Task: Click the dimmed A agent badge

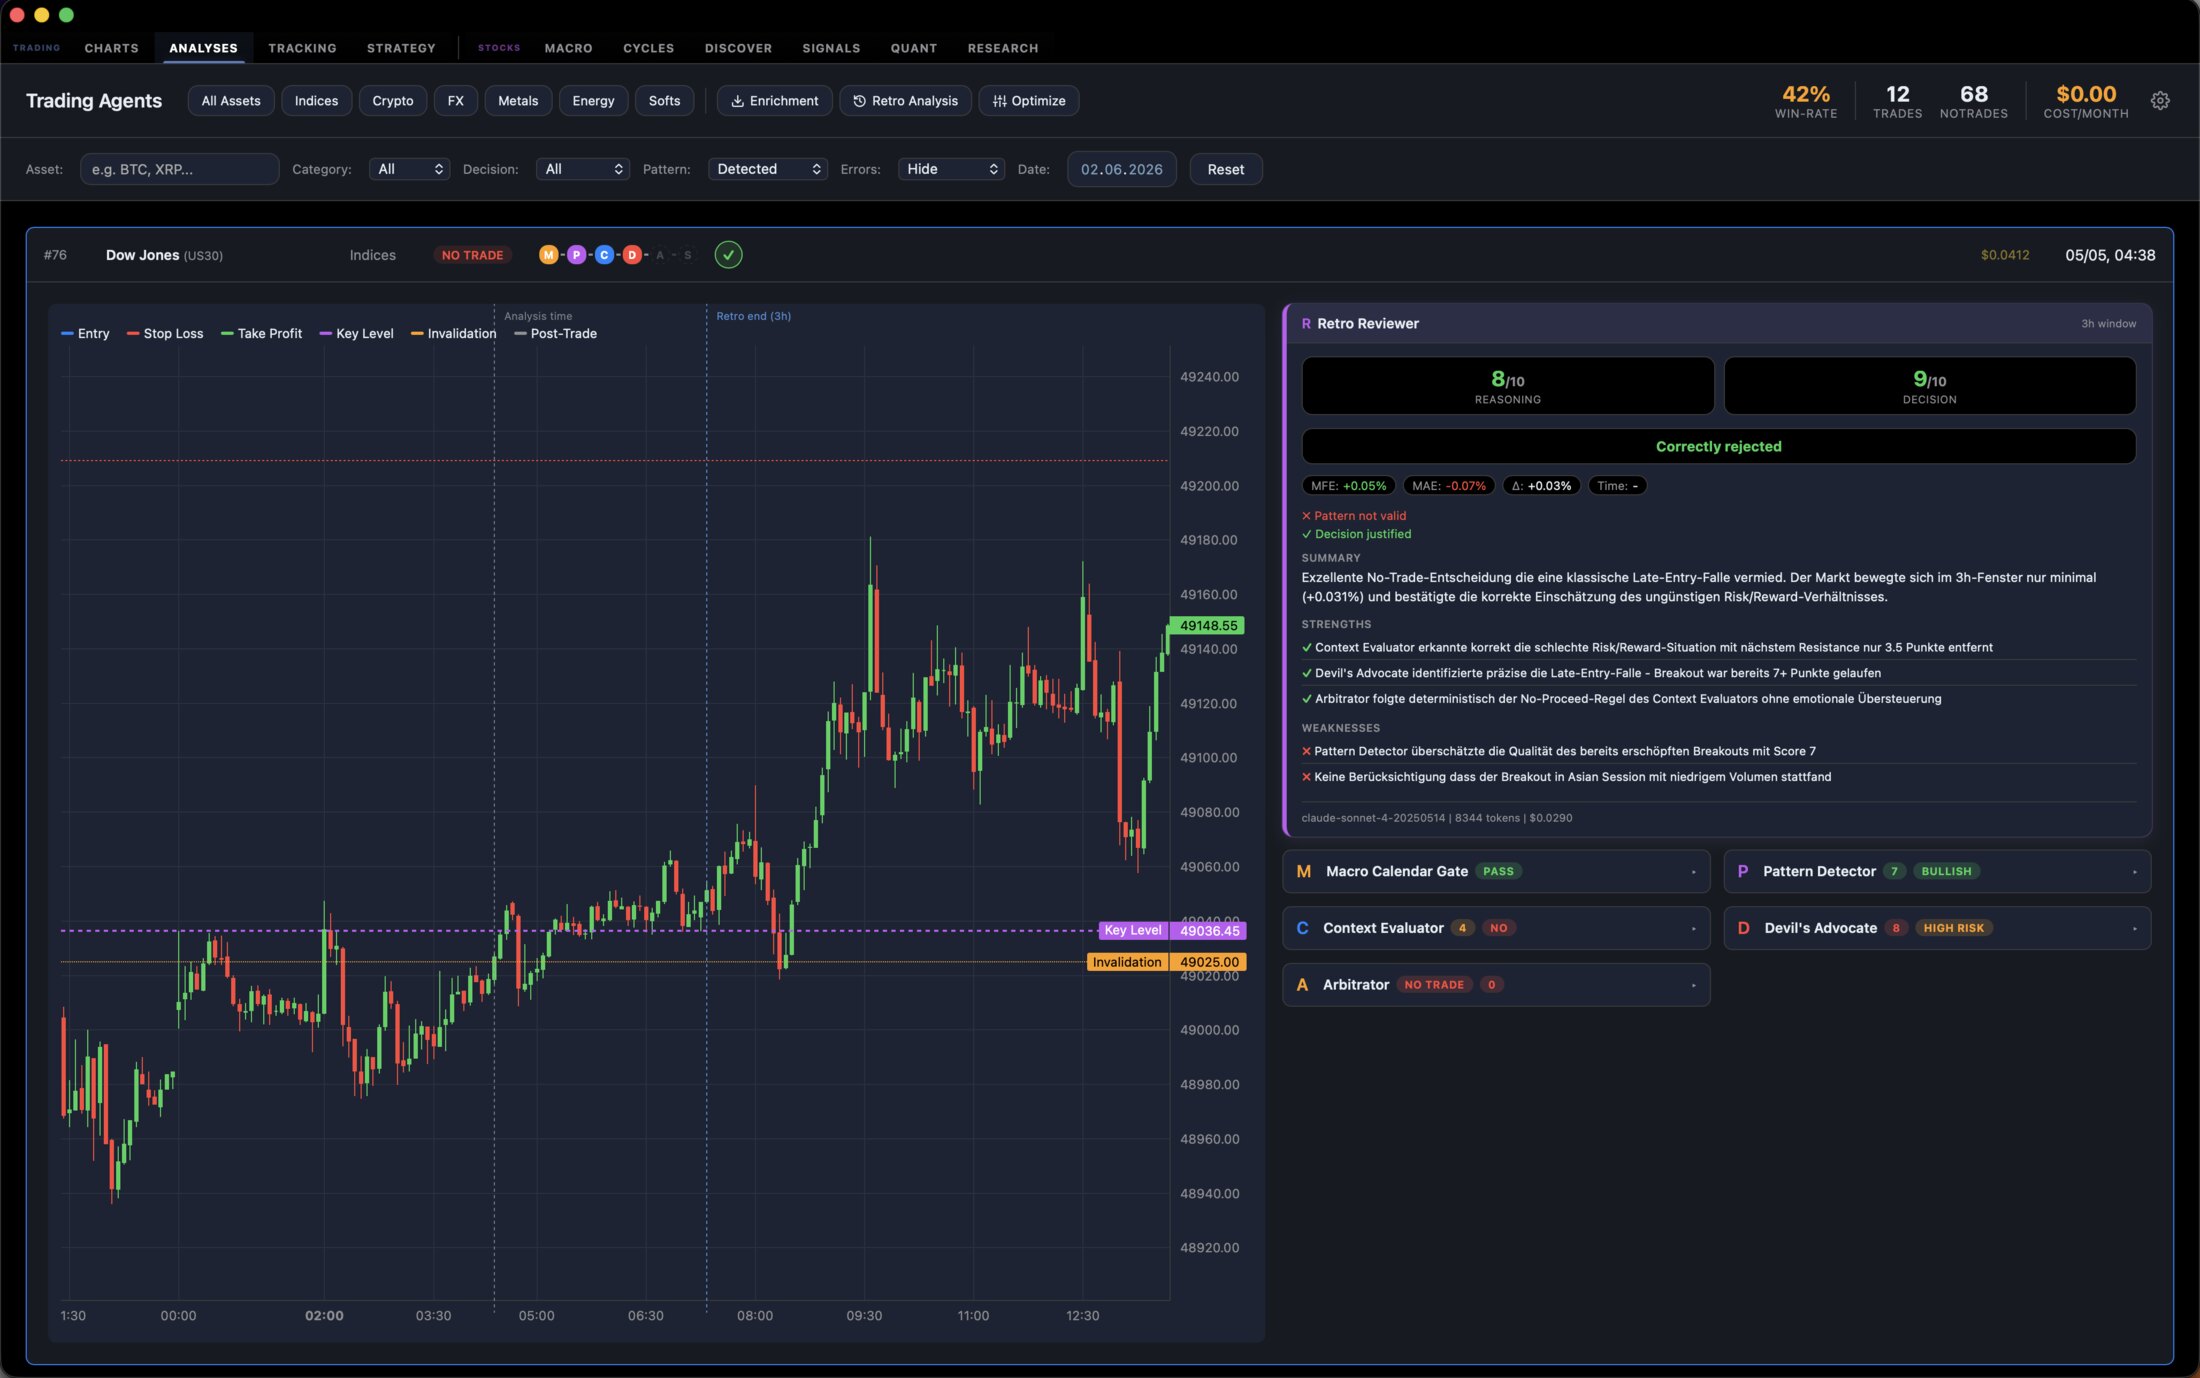Action: [x=660, y=255]
